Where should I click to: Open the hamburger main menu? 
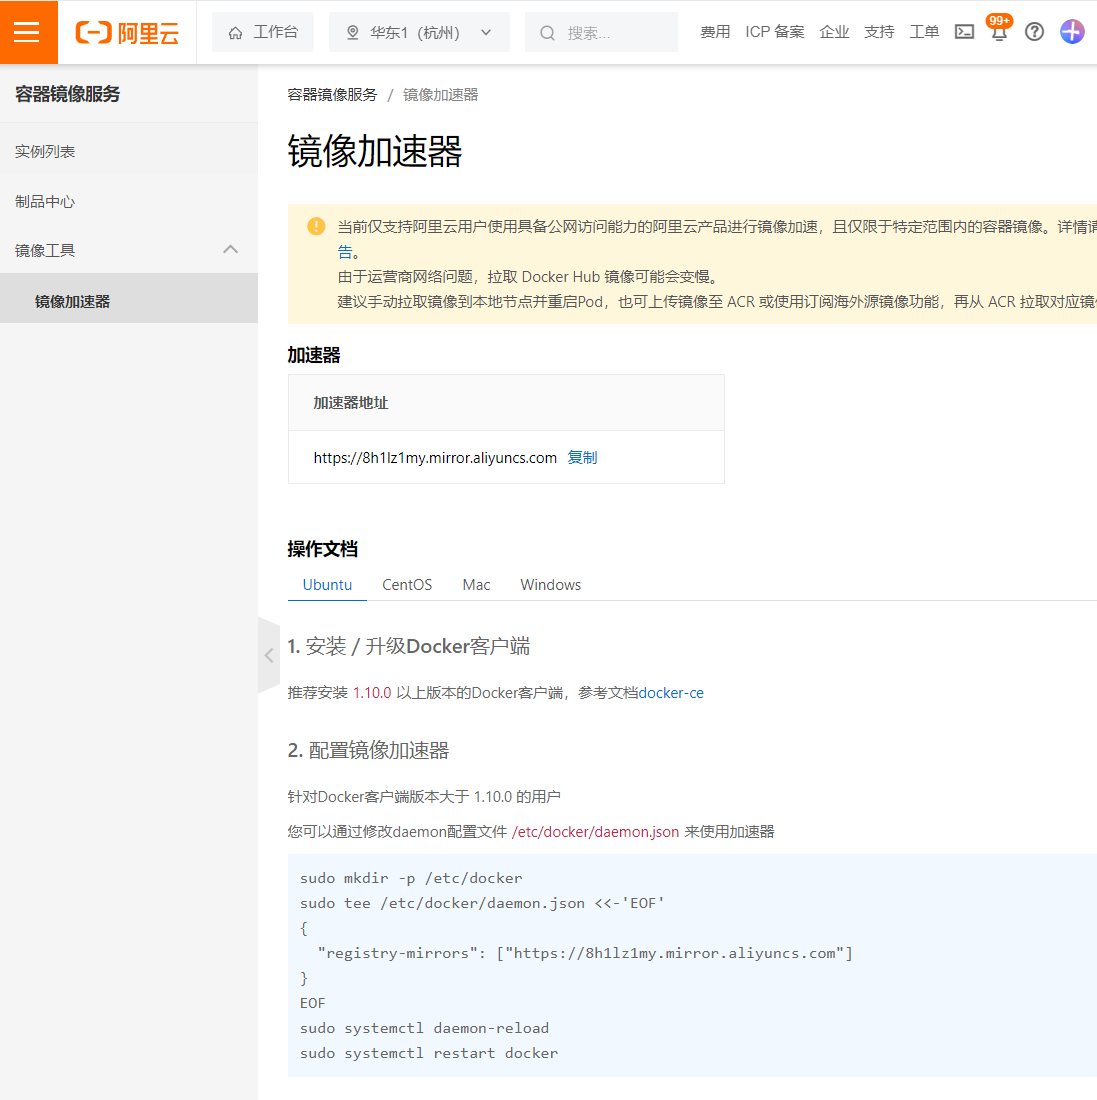[27, 32]
